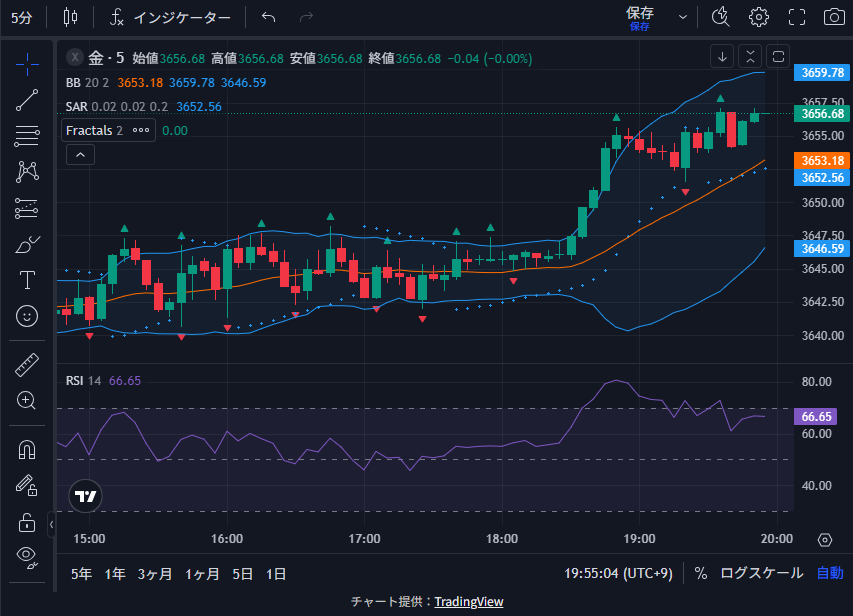
Task: Expand the save options dropdown arrow
Action: click(683, 17)
